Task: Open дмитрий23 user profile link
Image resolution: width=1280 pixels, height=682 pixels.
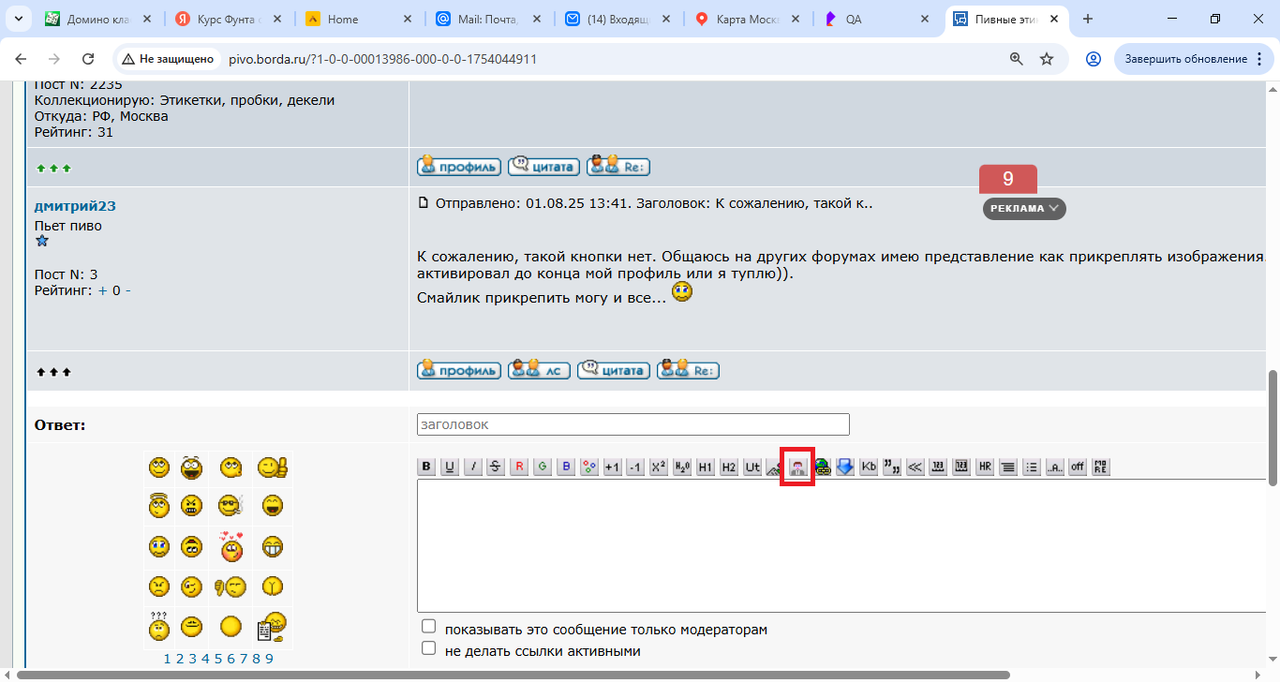Action: click(75, 206)
